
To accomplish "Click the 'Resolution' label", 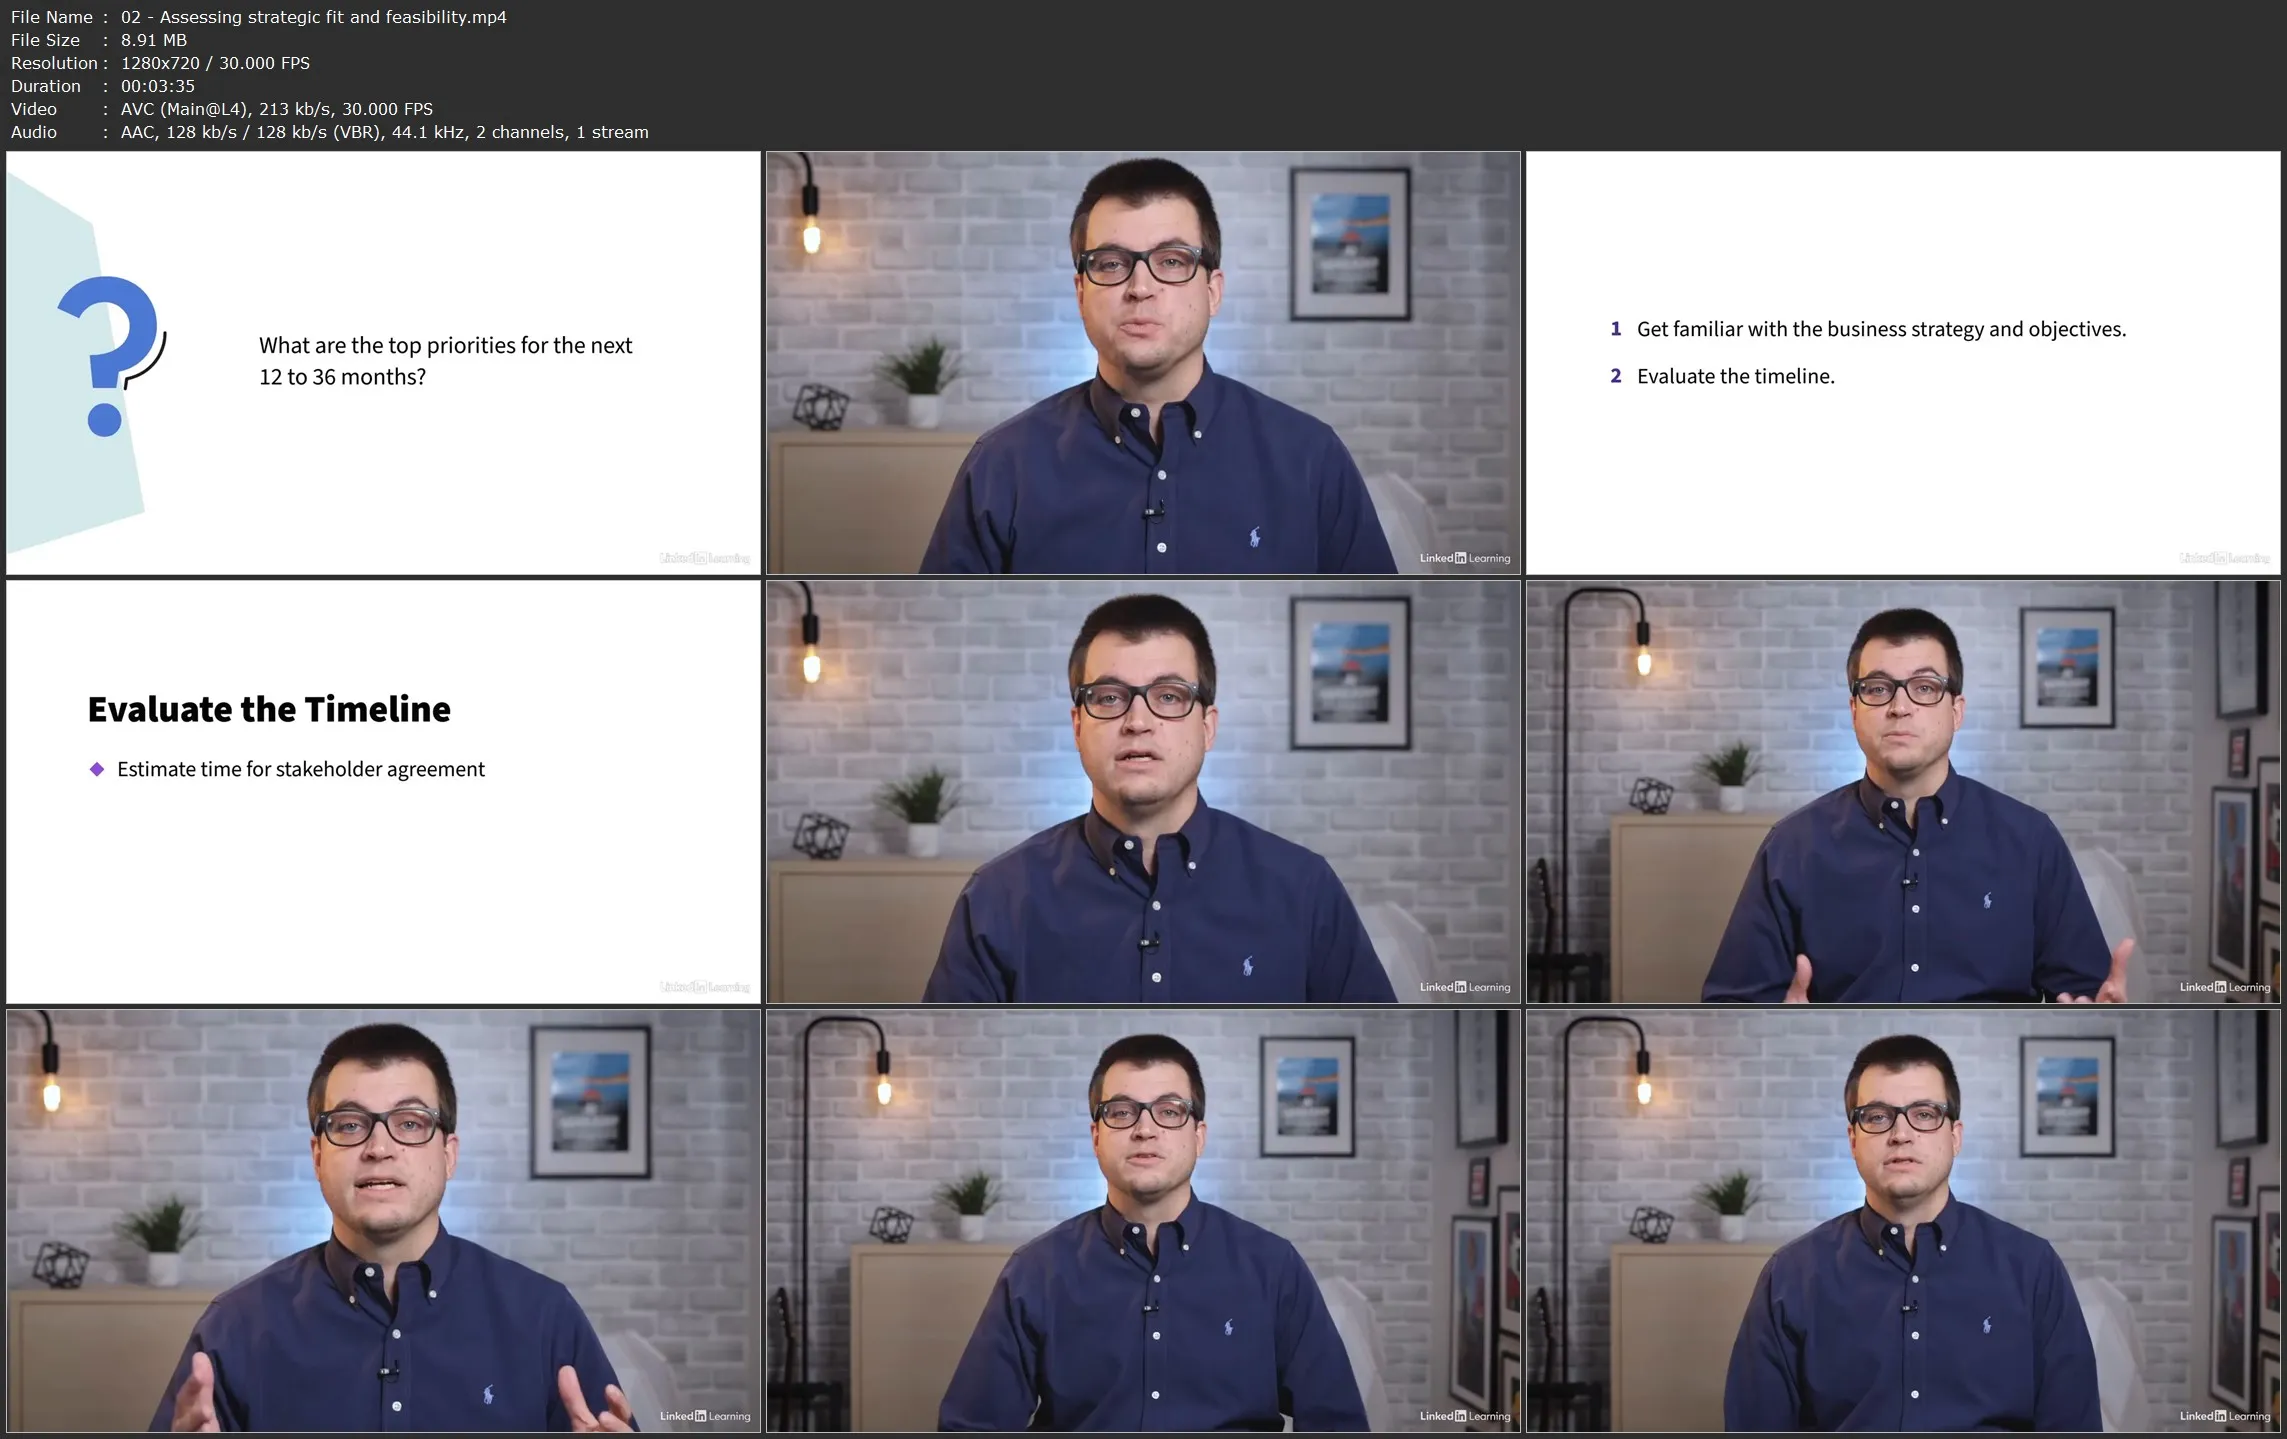I will [x=54, y=63].
